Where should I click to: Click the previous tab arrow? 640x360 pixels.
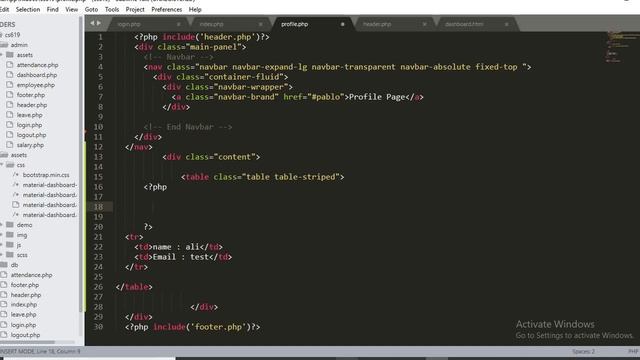92,23
